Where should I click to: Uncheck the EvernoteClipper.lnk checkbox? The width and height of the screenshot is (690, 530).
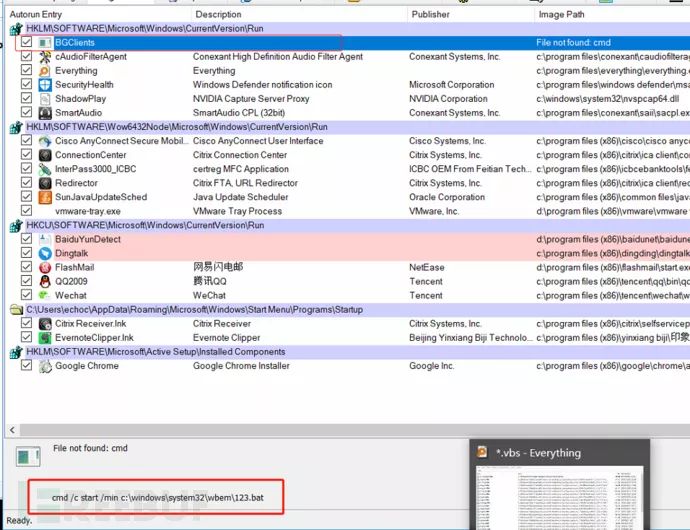tap(27, 338)
